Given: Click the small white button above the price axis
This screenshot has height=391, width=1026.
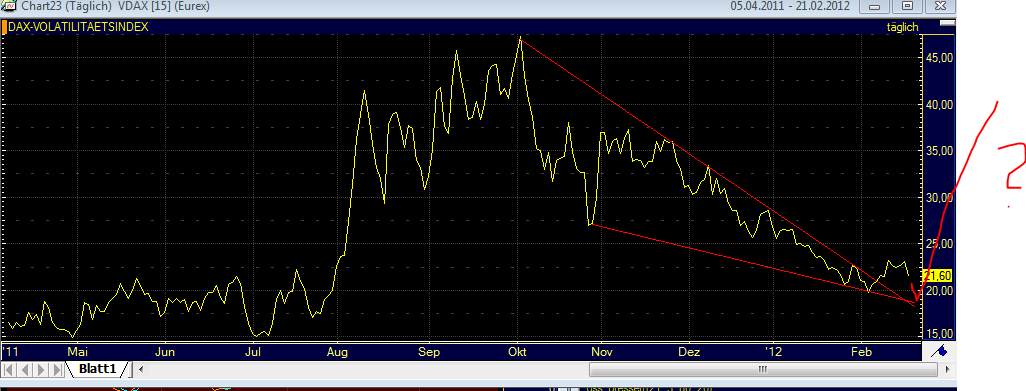Looking at the screenshot, I should coord(947,24).
